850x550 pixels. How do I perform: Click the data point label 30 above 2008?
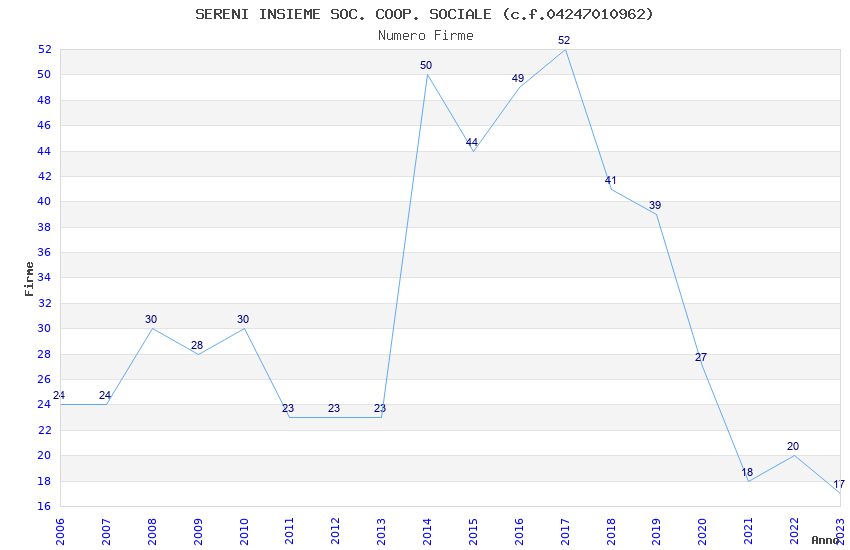coord(151,319)
